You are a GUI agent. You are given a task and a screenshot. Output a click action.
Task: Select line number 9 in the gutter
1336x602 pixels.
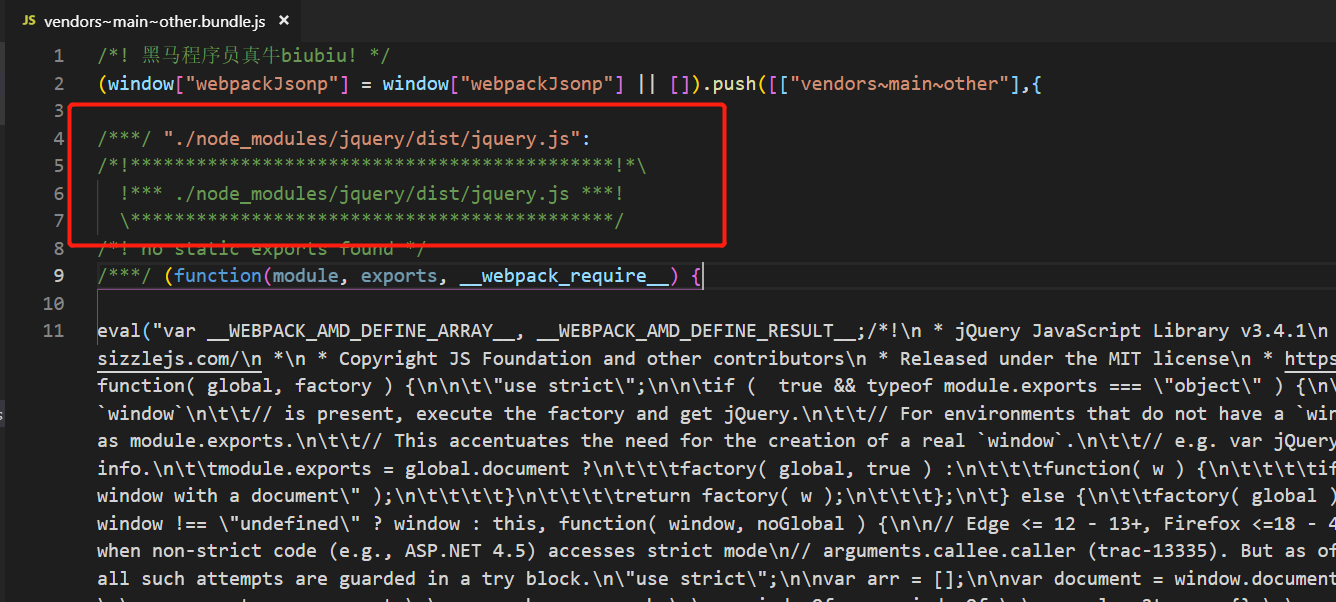(59, 276)
